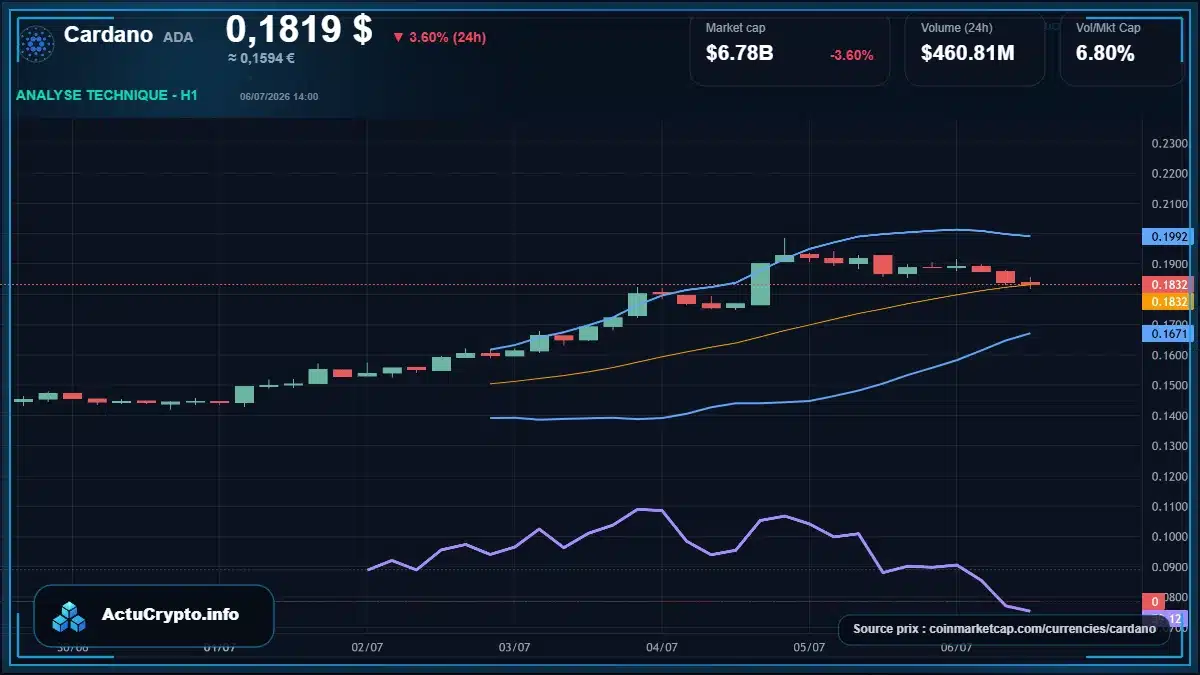Click the $6.78B market cap value
The height and width of the screenshot is (675, 1200).
tap(739, 53)
